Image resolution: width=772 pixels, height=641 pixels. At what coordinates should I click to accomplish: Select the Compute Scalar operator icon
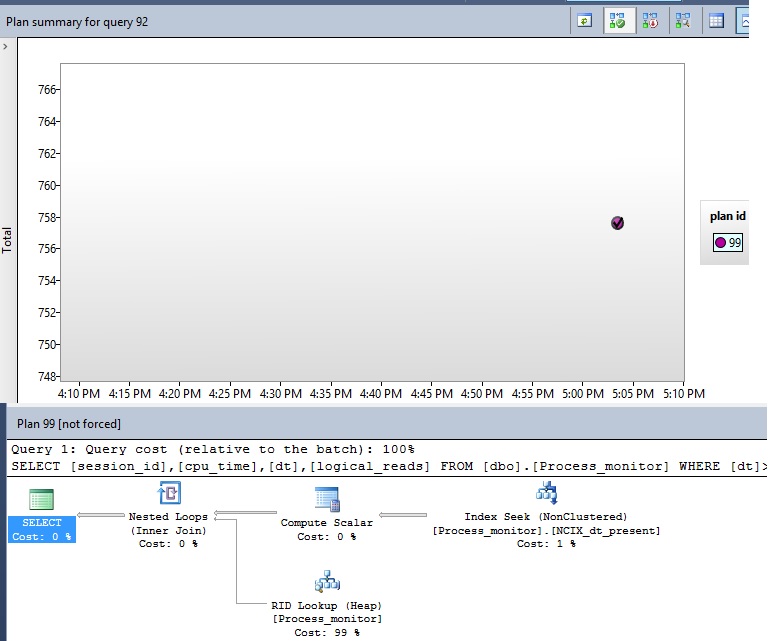(x=327, y=499)
